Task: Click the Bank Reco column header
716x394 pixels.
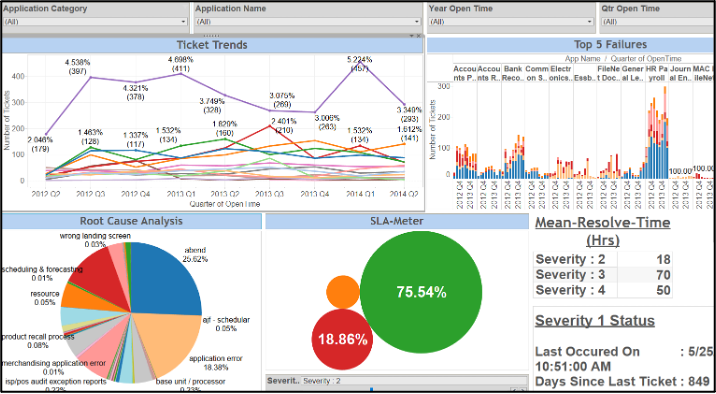Action: (513, 73)
